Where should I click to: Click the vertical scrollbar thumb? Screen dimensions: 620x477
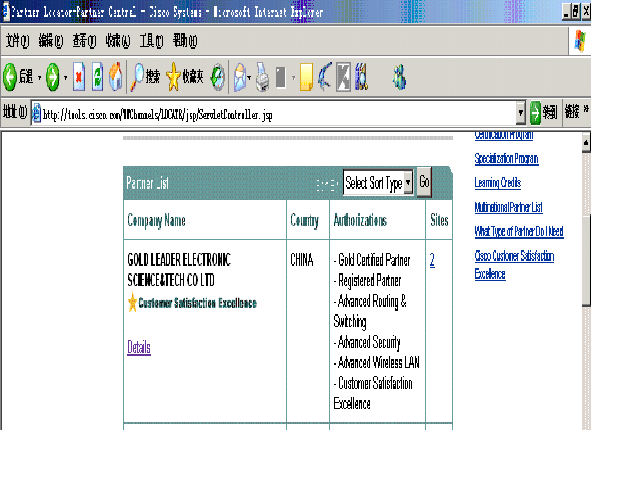[x=586, y=260]
